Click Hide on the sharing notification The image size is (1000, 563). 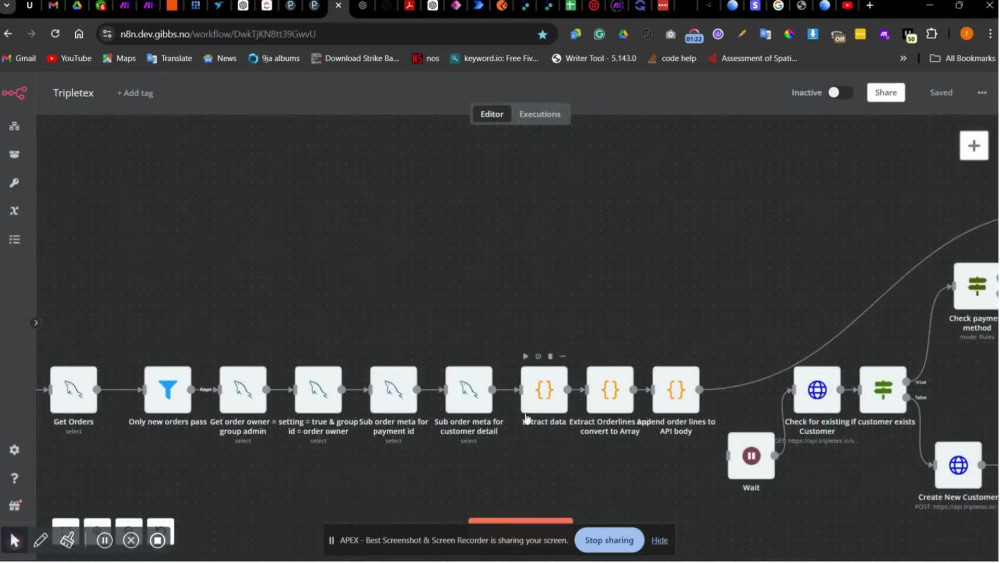tap(659, 540)
